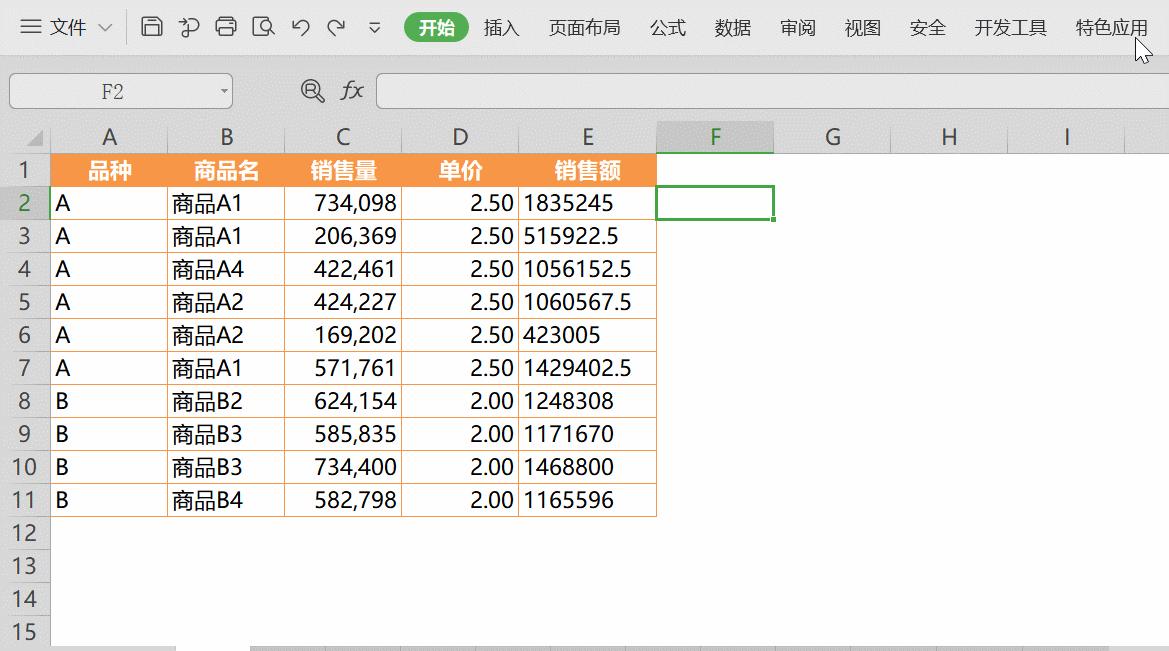The image size is (1169, 651).
Task: Click the Undo icon
Action: click(x=301, y=28)
